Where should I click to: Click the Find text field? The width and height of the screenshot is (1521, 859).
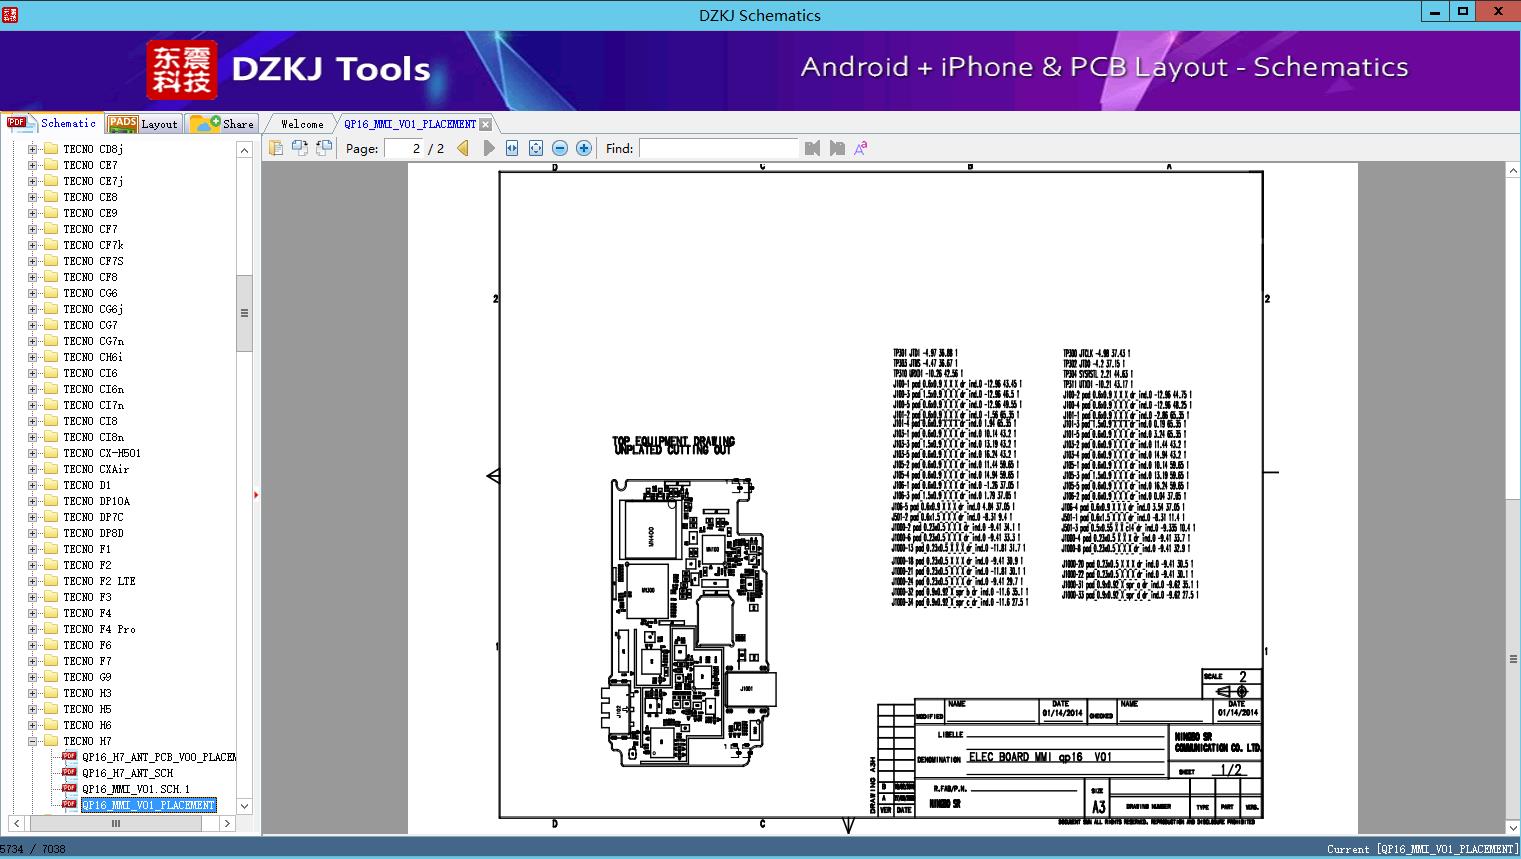pyautogui.click(x=718, y=148)
